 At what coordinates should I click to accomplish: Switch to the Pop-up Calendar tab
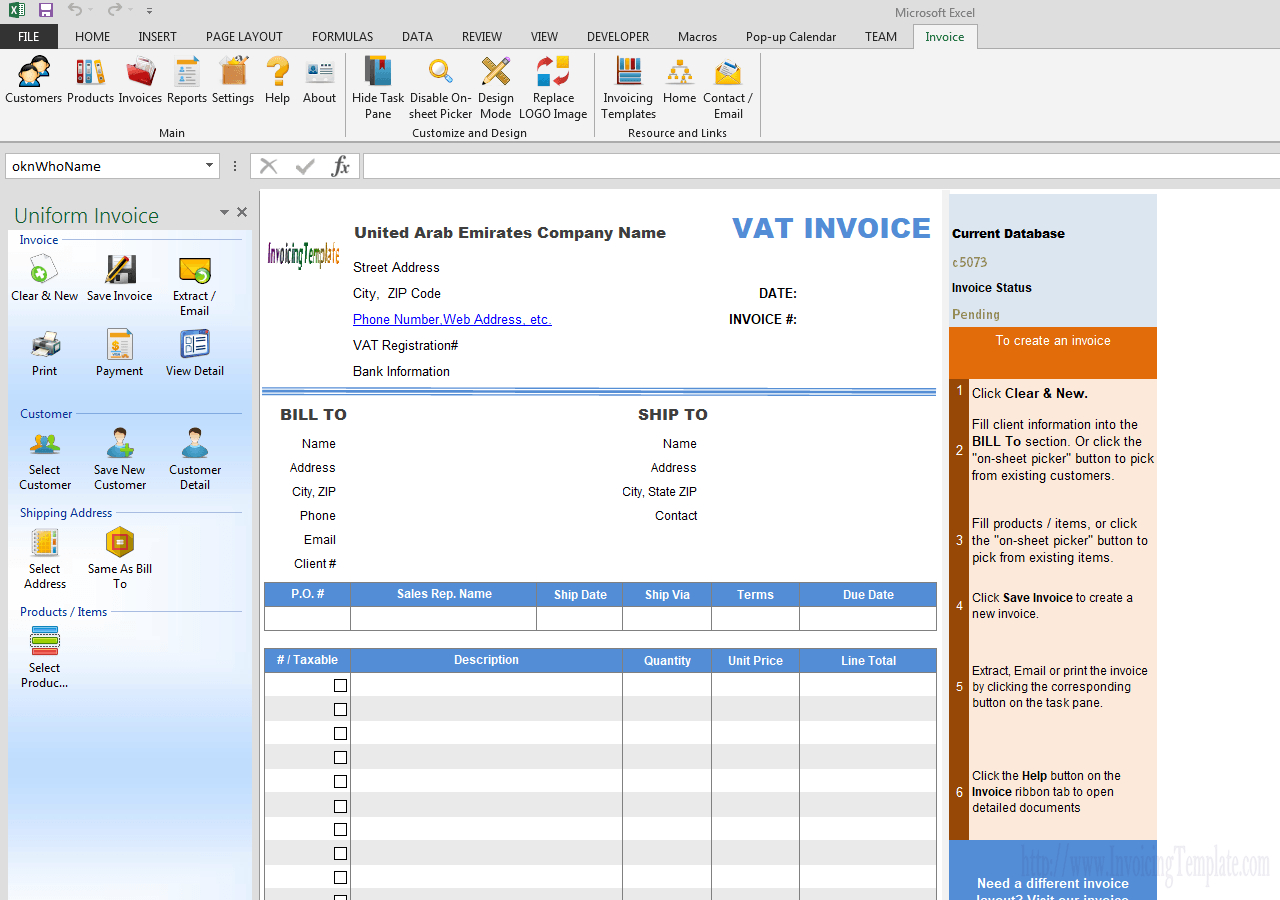[791, 37]
